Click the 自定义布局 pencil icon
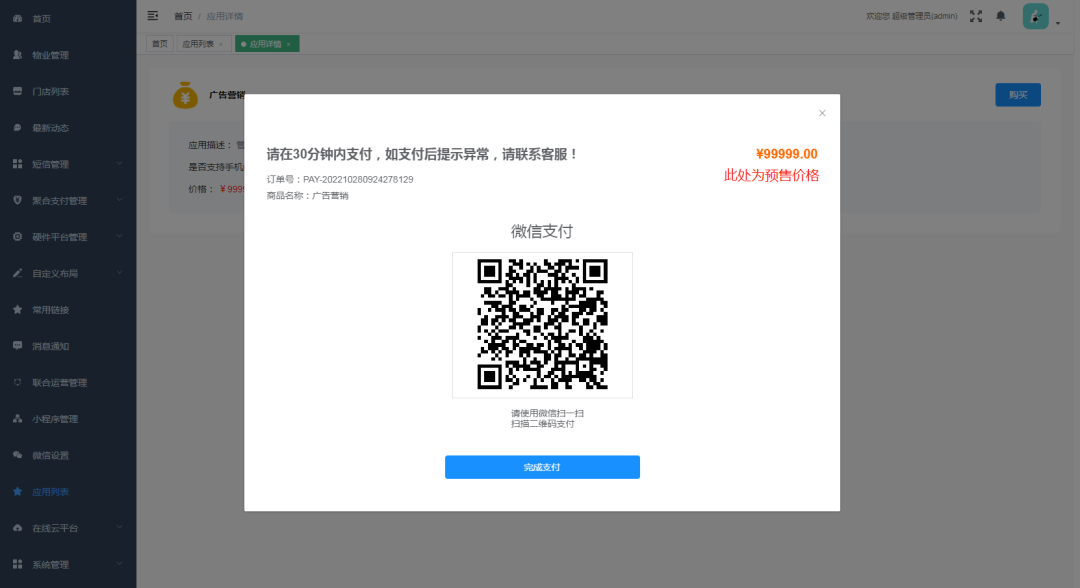The height and width of the screenshot is (588, 1080). [x=17, y=273]
